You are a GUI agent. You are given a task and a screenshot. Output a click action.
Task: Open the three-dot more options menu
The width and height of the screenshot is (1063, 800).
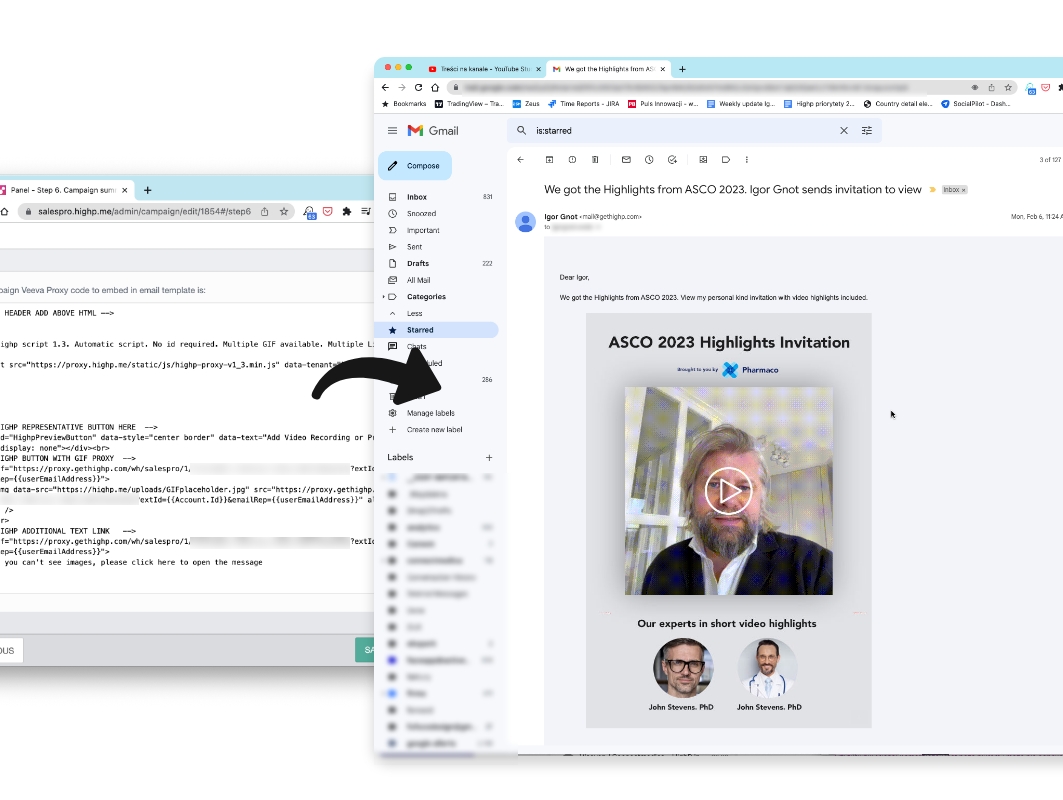pyautogui.click(x=747, y=159)
